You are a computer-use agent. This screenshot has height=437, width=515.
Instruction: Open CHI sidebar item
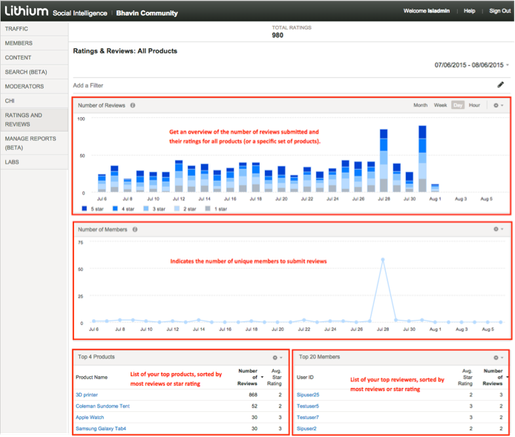tap(34, 101)
